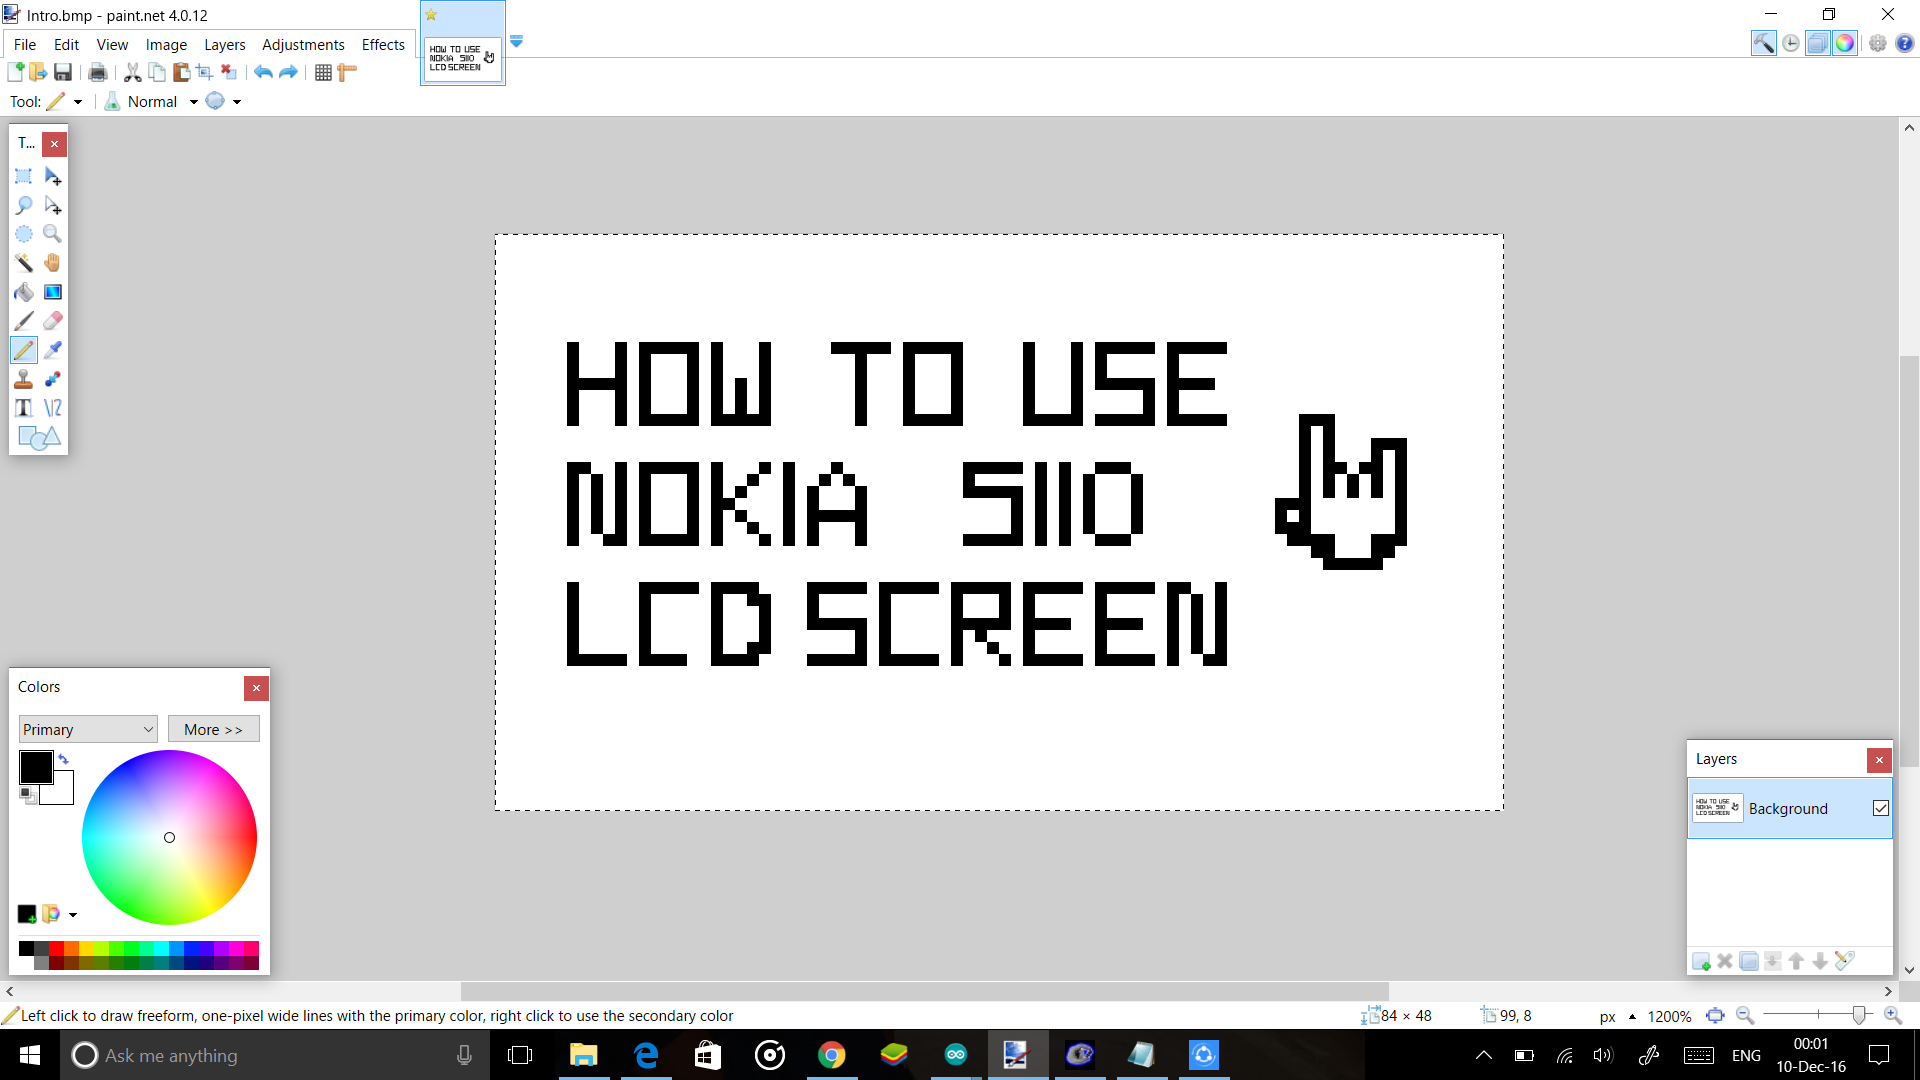This screenshot has height=1080, width=1920.
Task: Select the Color Picker tool
Action: point(53,349)
